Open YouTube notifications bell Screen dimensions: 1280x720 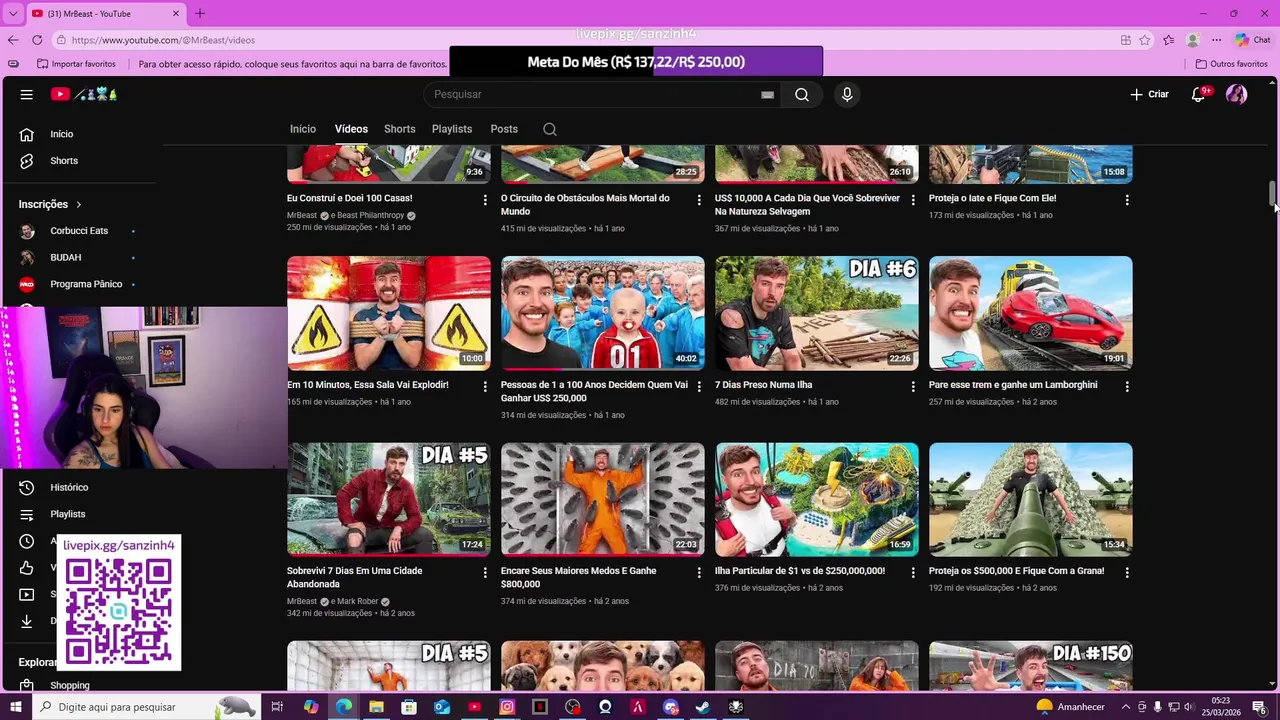1199,94
